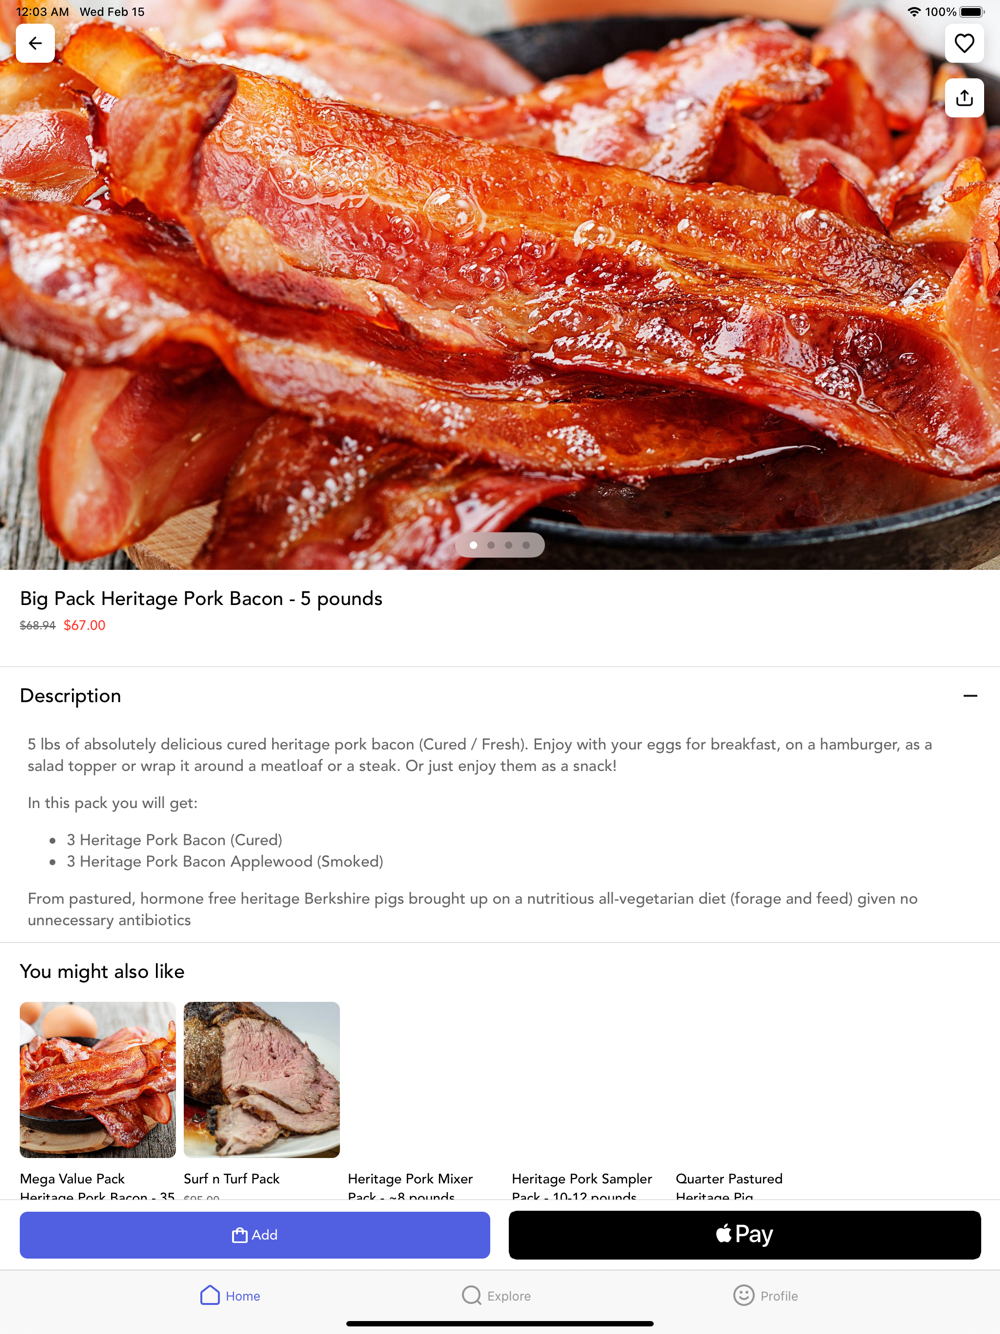
Task: Go to the Profile tab
Action: (x=765, y=1295)
